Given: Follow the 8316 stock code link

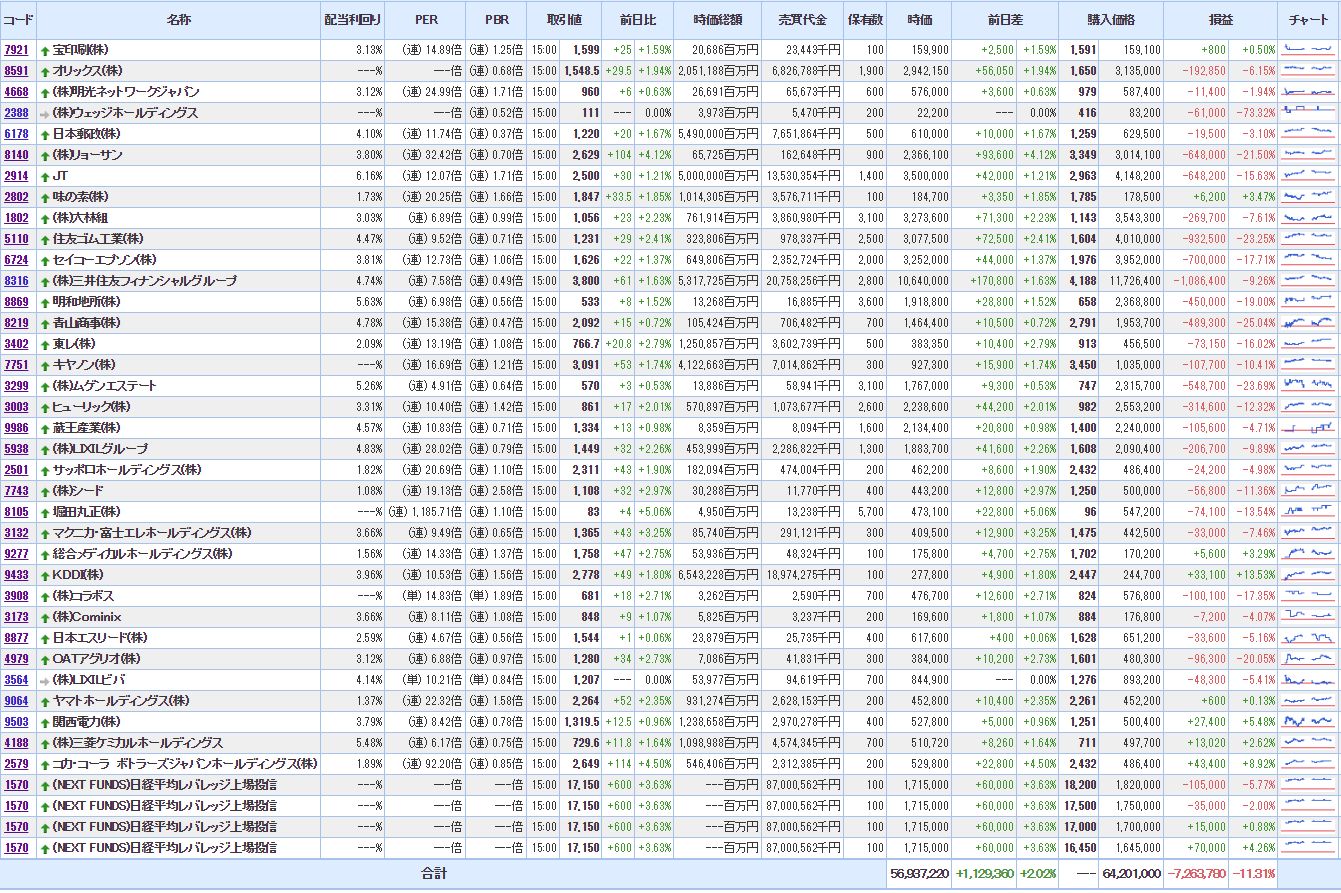Looking at the screenshot, I should [16, 281].
